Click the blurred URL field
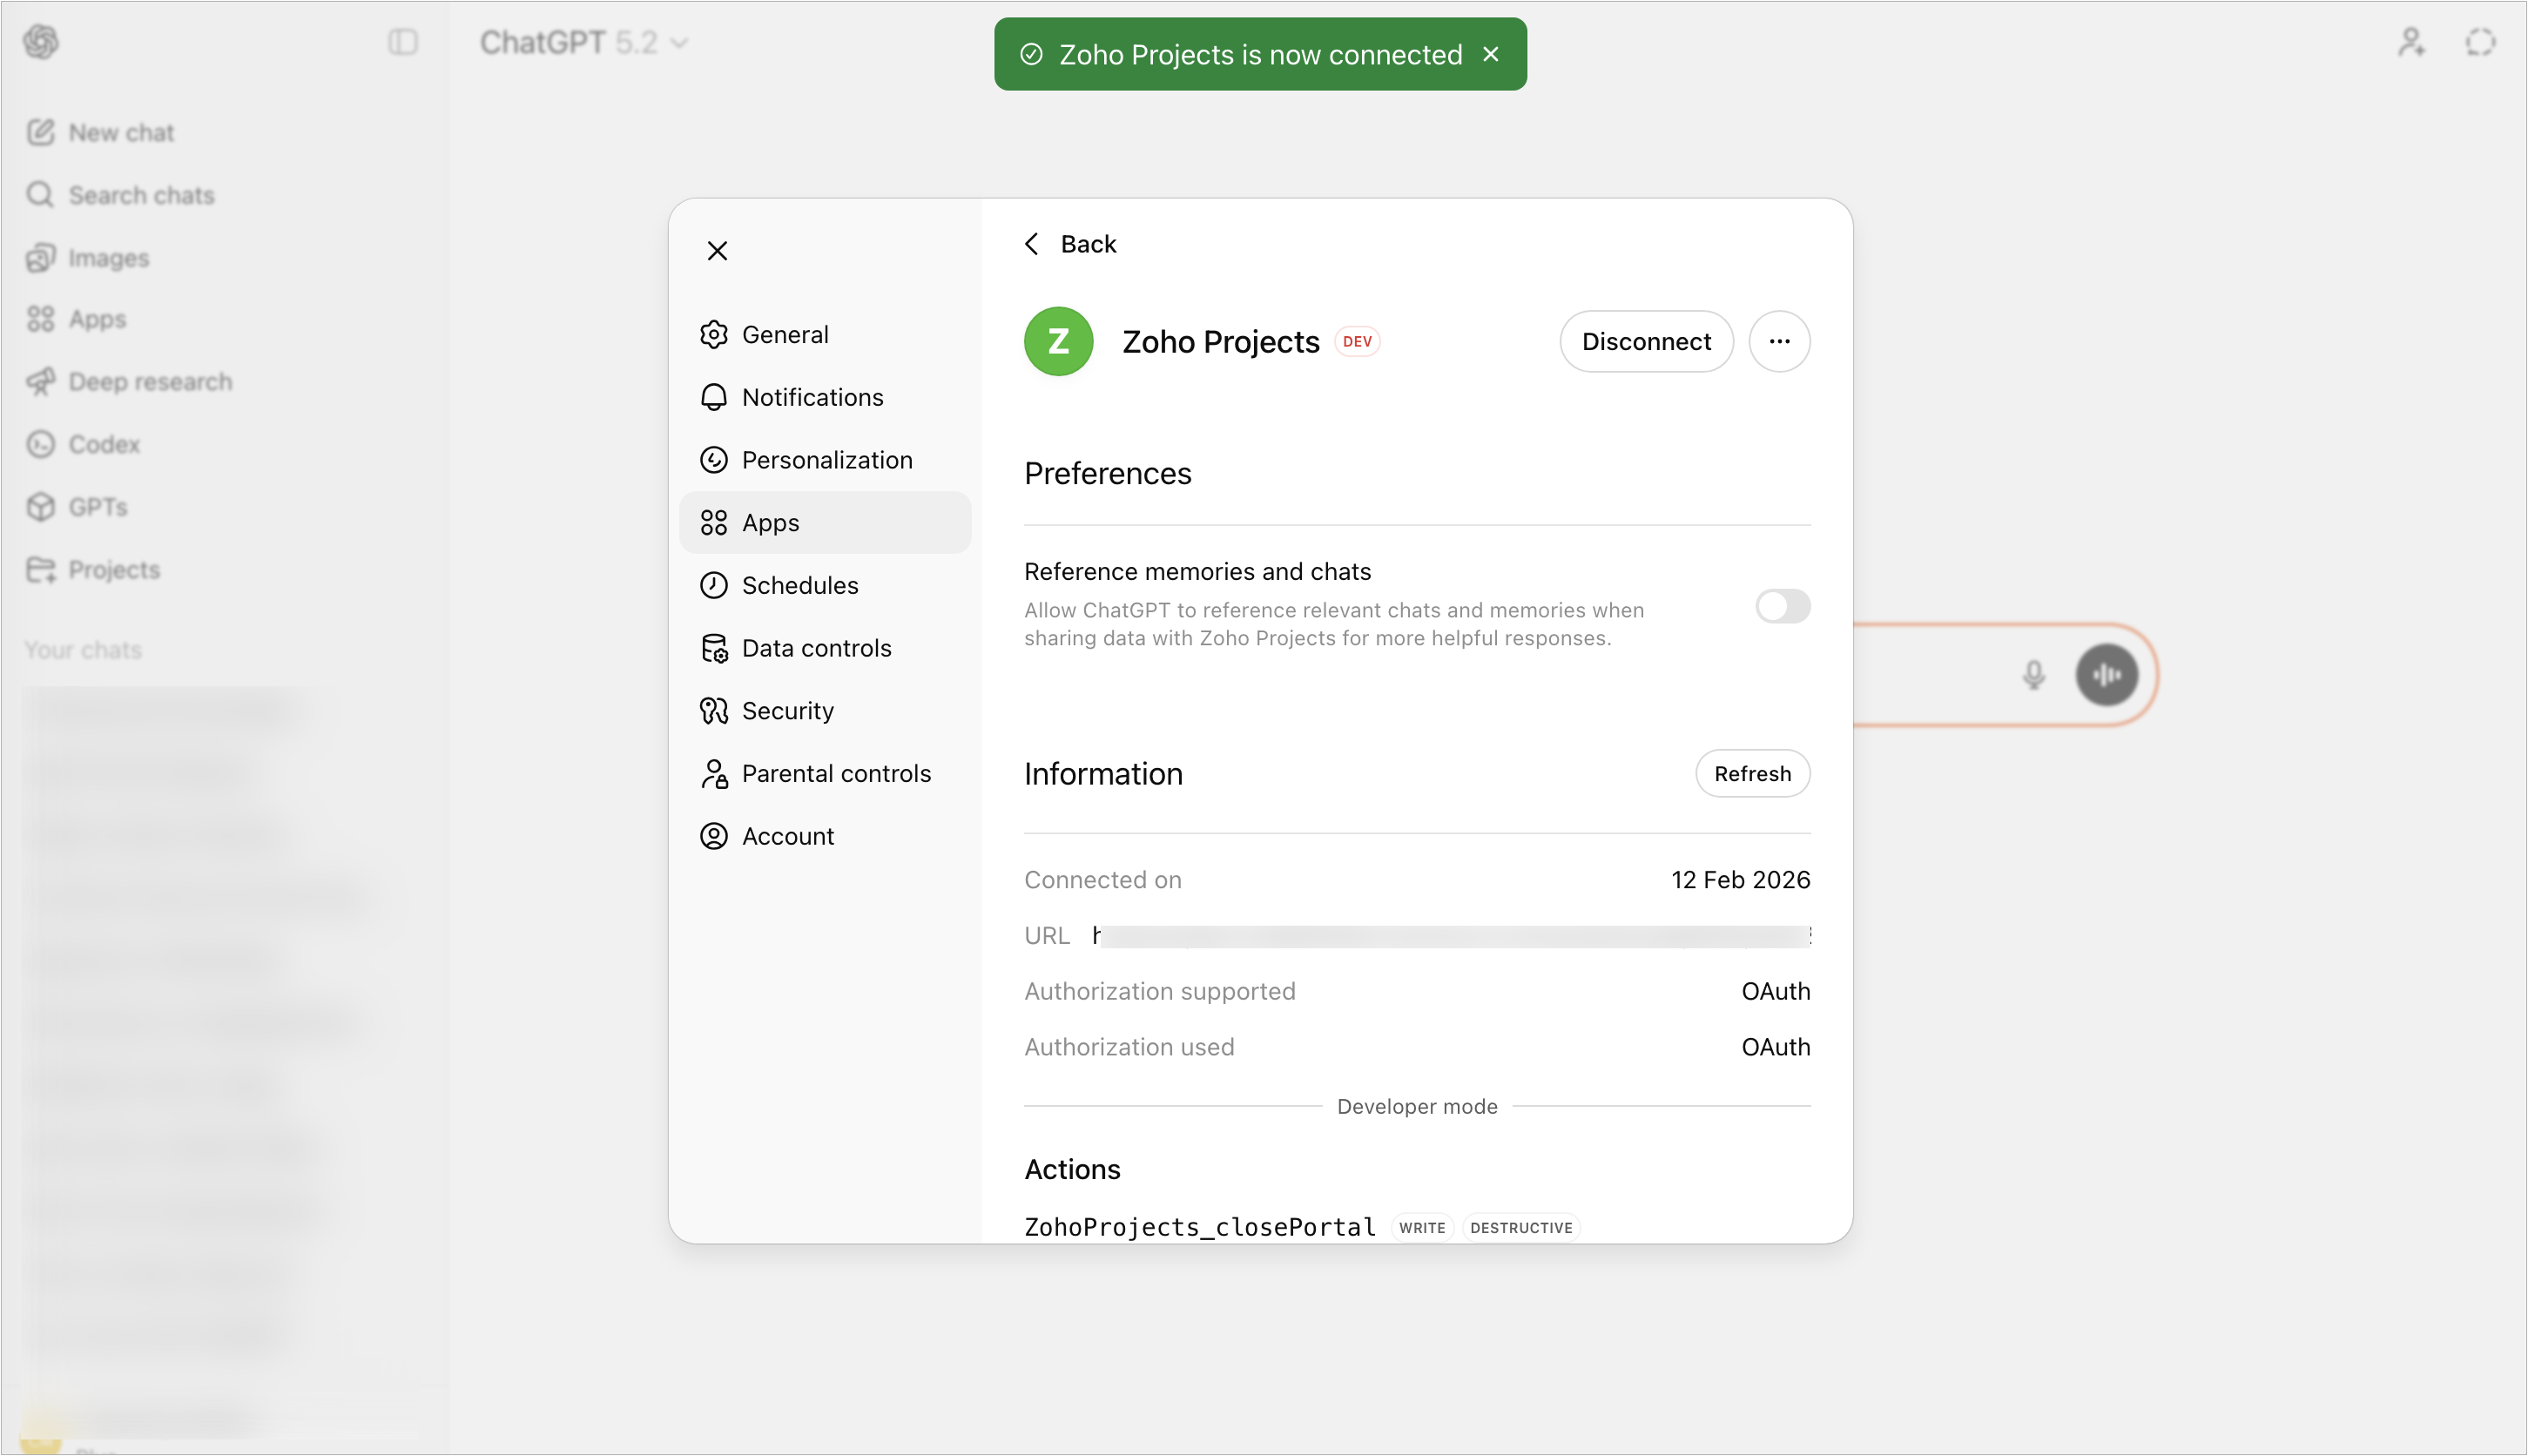 click(x=1450, y=936)
